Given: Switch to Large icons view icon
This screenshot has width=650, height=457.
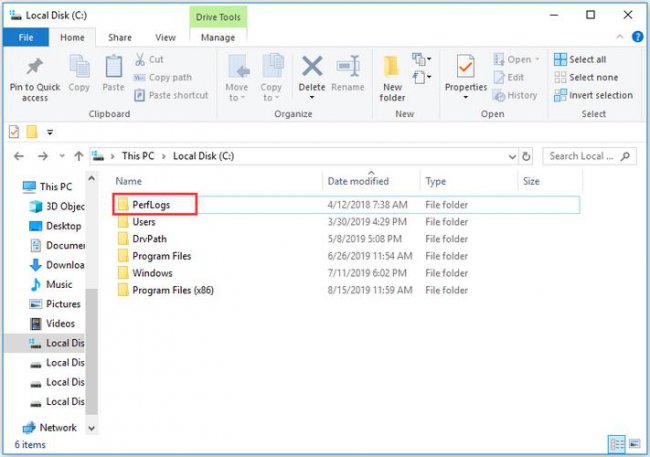Looking at the screenshot, I should (634, 445).
